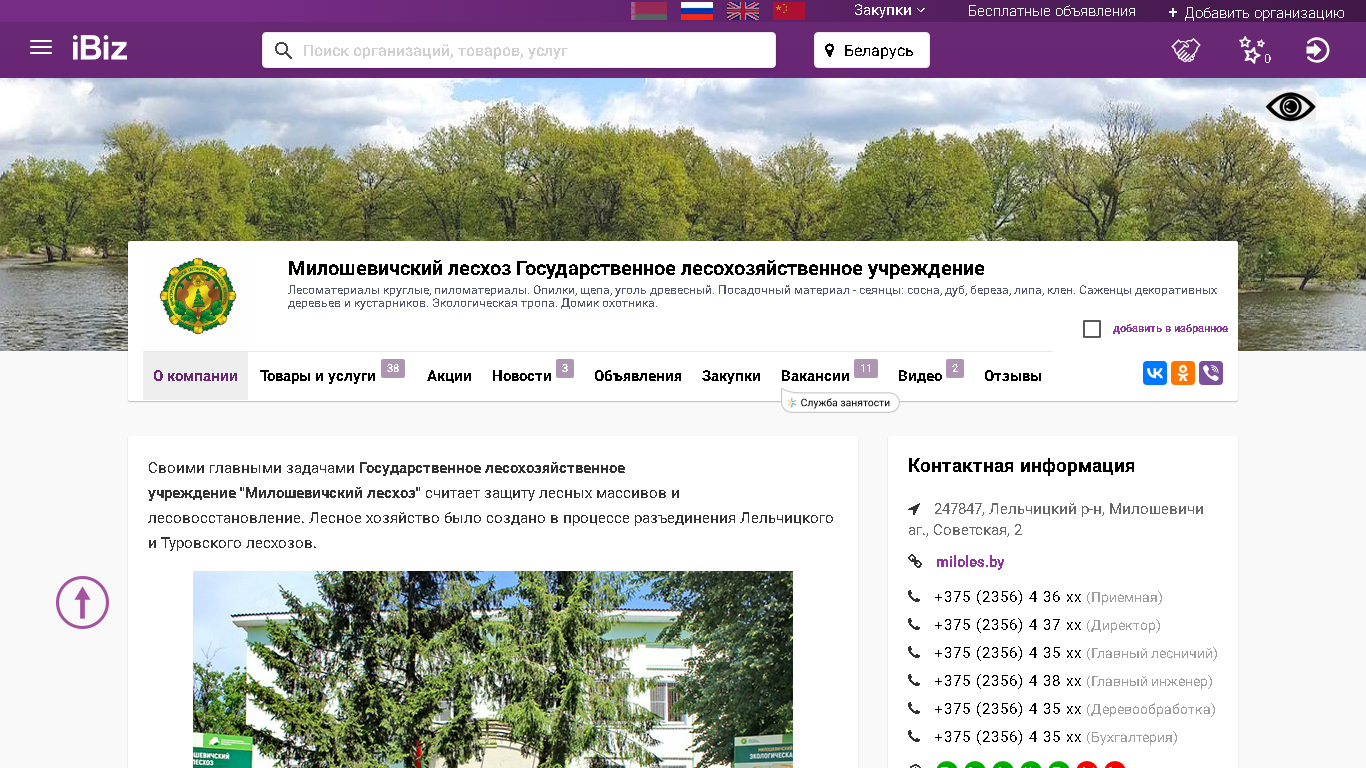This screenshot has height=768, width=1366.
Task: Click phone number +375 (2356) 4 36 xx
Action: coord(1008,597)
